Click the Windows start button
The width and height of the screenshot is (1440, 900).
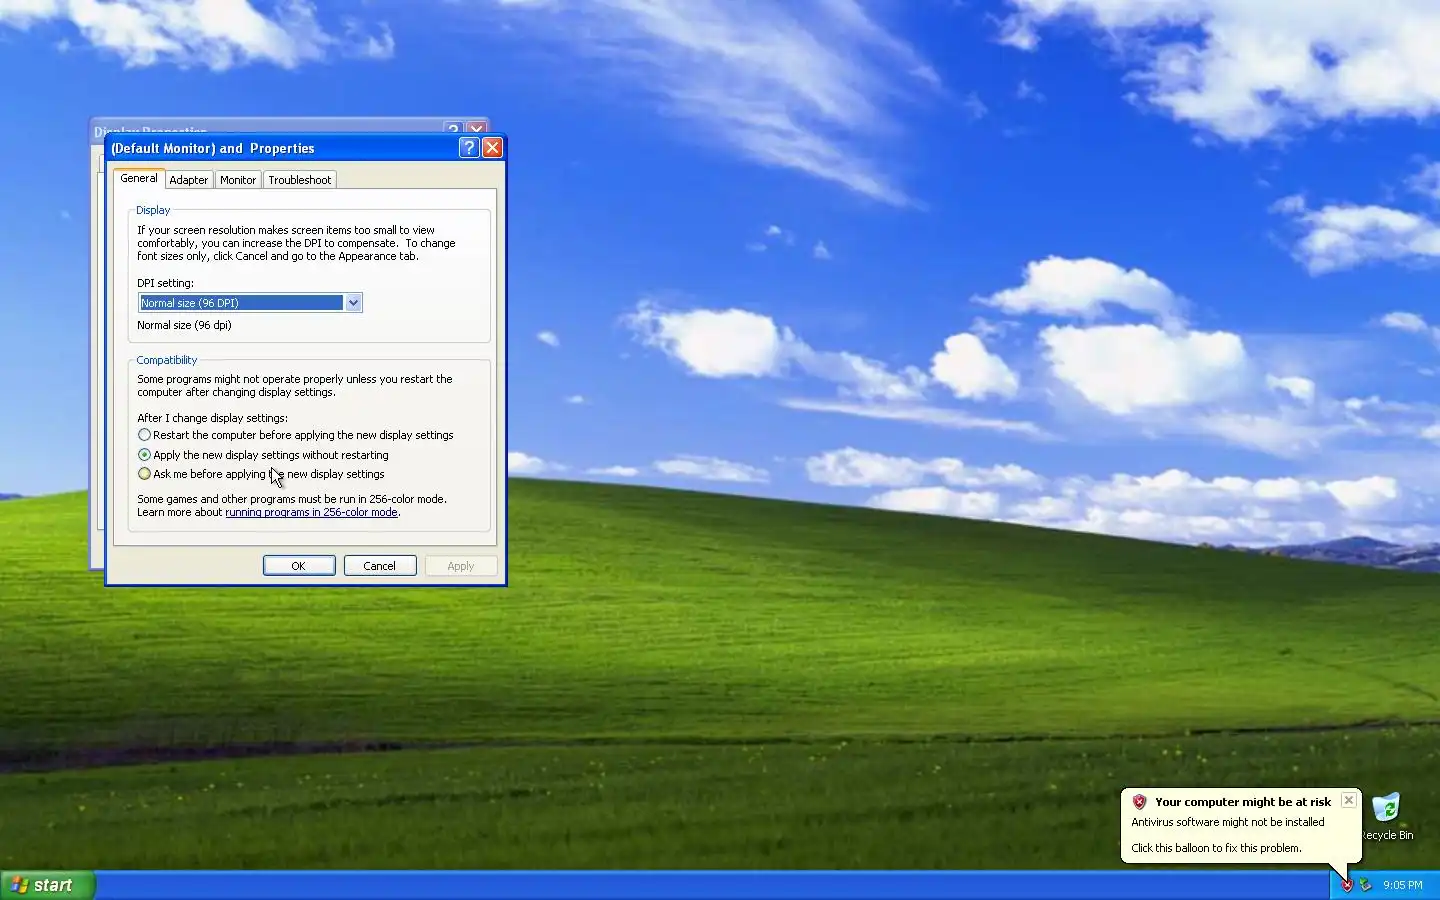(48, 885)
